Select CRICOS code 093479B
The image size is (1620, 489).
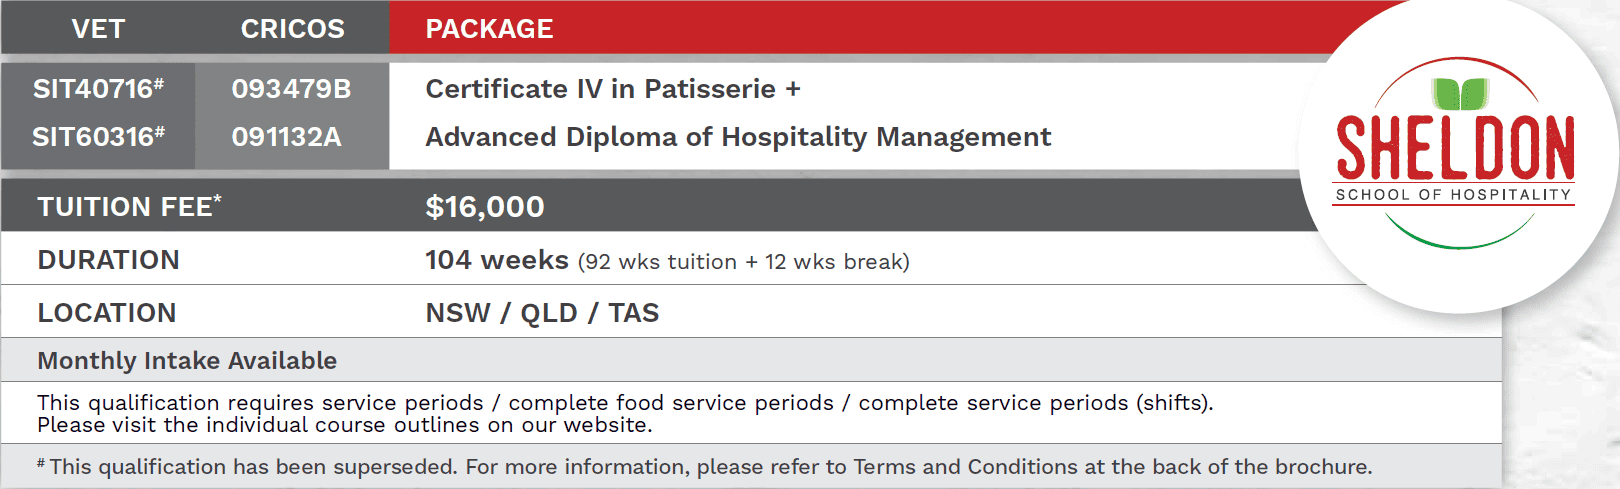pos(291,89)
